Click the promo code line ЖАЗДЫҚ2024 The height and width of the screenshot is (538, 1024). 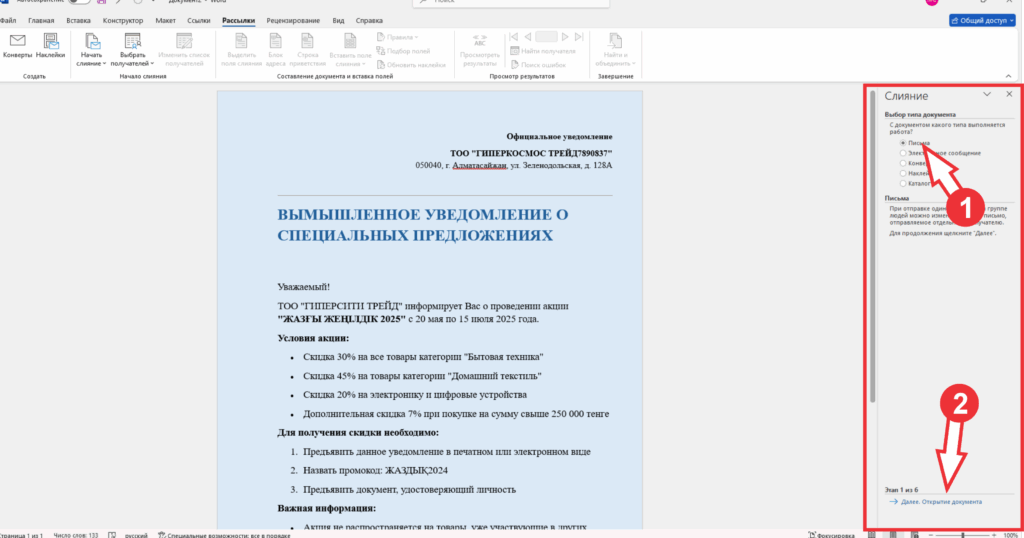(x=375, y=470)
